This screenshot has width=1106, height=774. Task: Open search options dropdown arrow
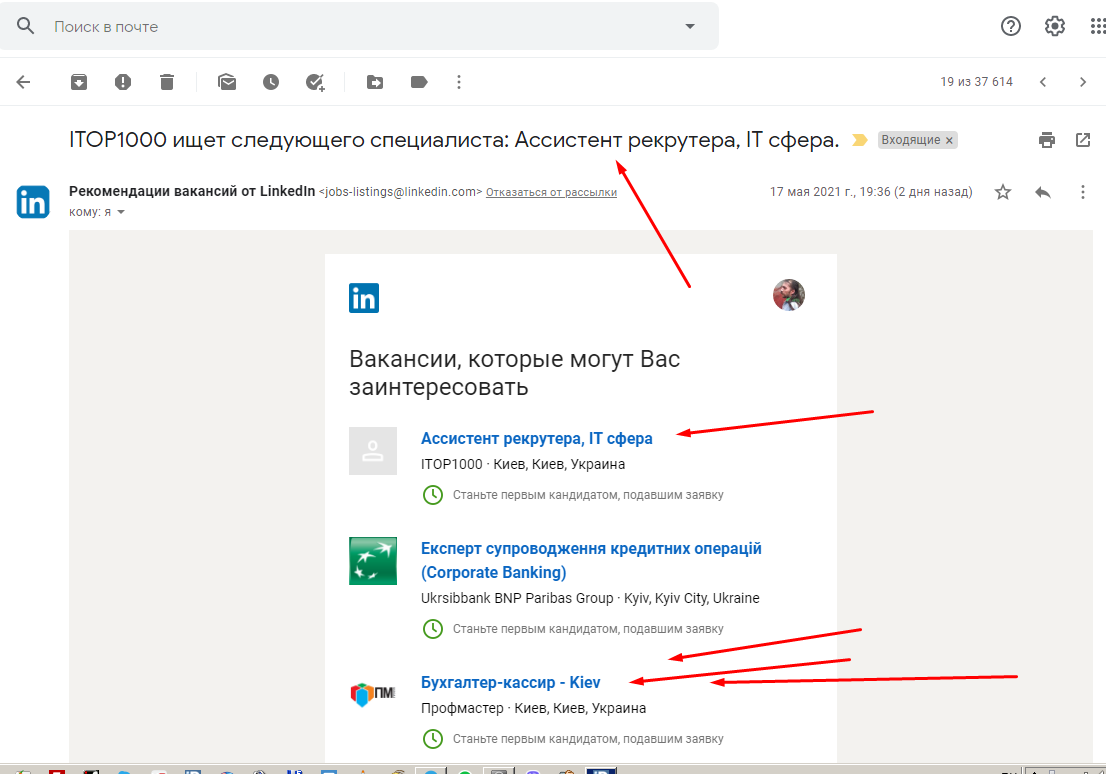click(x=690, y=27)
